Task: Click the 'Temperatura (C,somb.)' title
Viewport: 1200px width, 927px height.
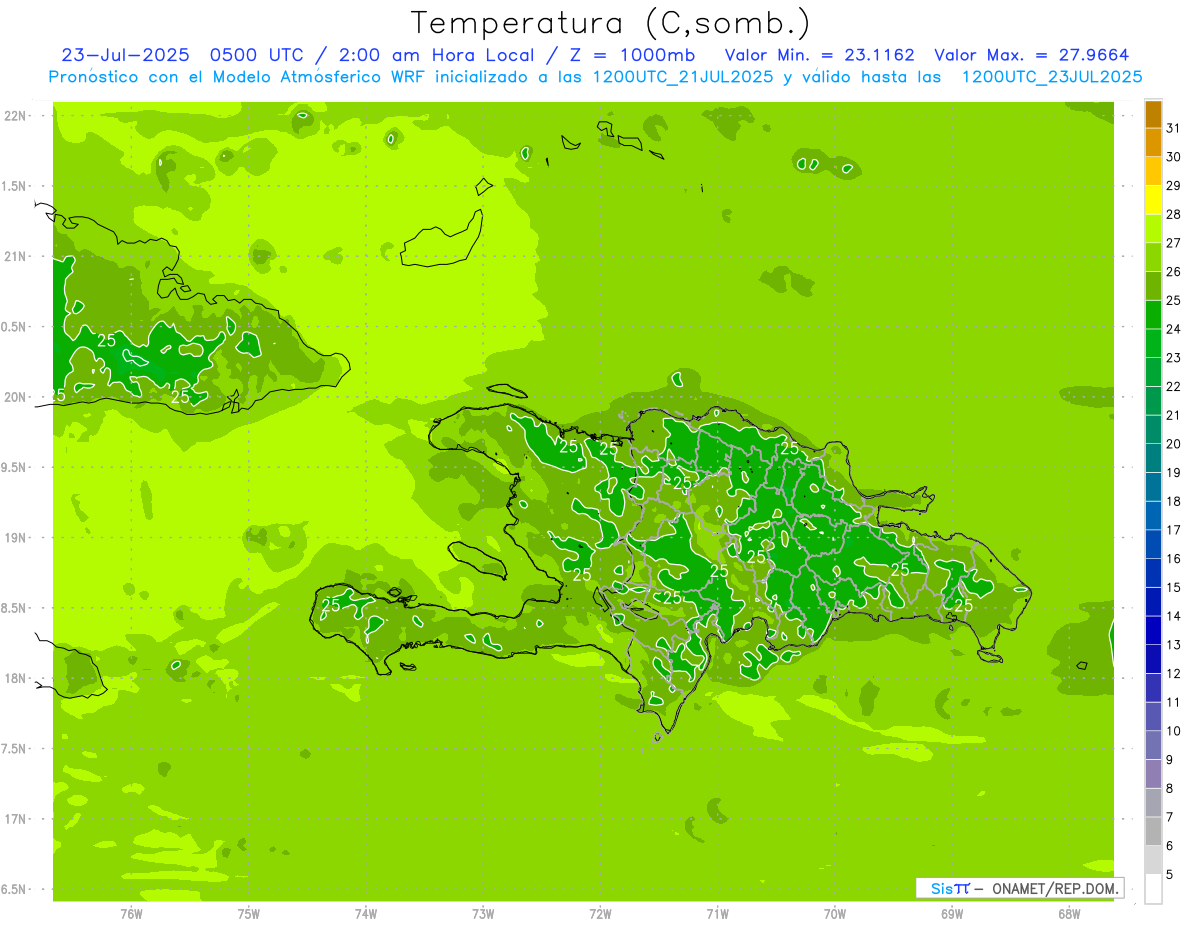Action: (610, 24)
